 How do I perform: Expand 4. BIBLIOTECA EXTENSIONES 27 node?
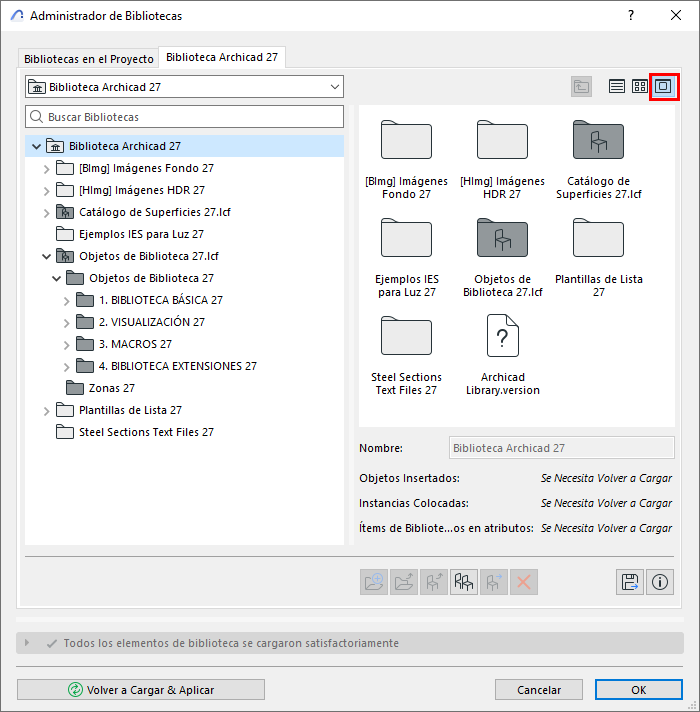coord(66,367)
